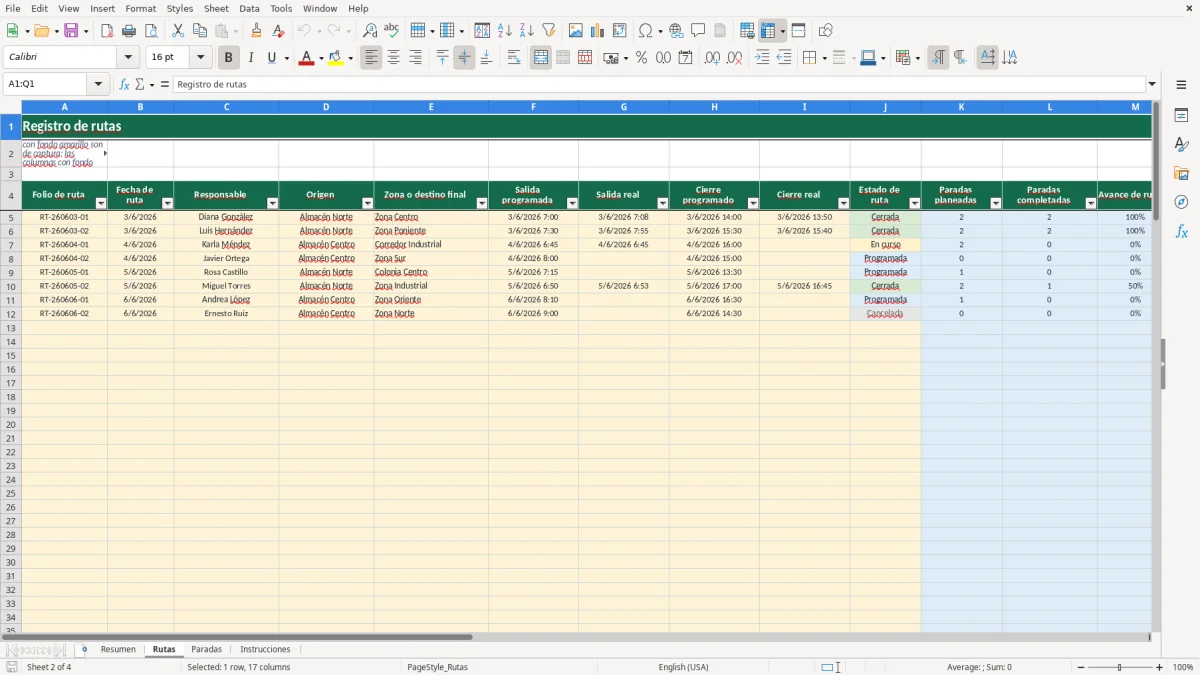Open the Sheet menu

(216, 8)
